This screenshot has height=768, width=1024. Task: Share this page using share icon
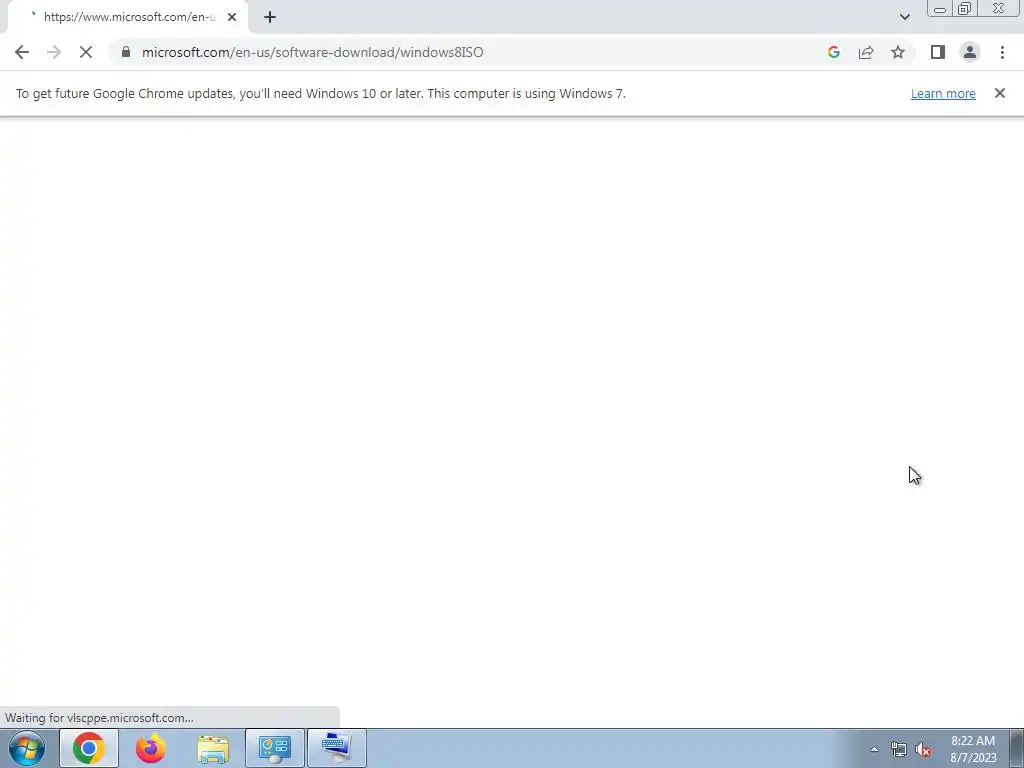[866, 52]
